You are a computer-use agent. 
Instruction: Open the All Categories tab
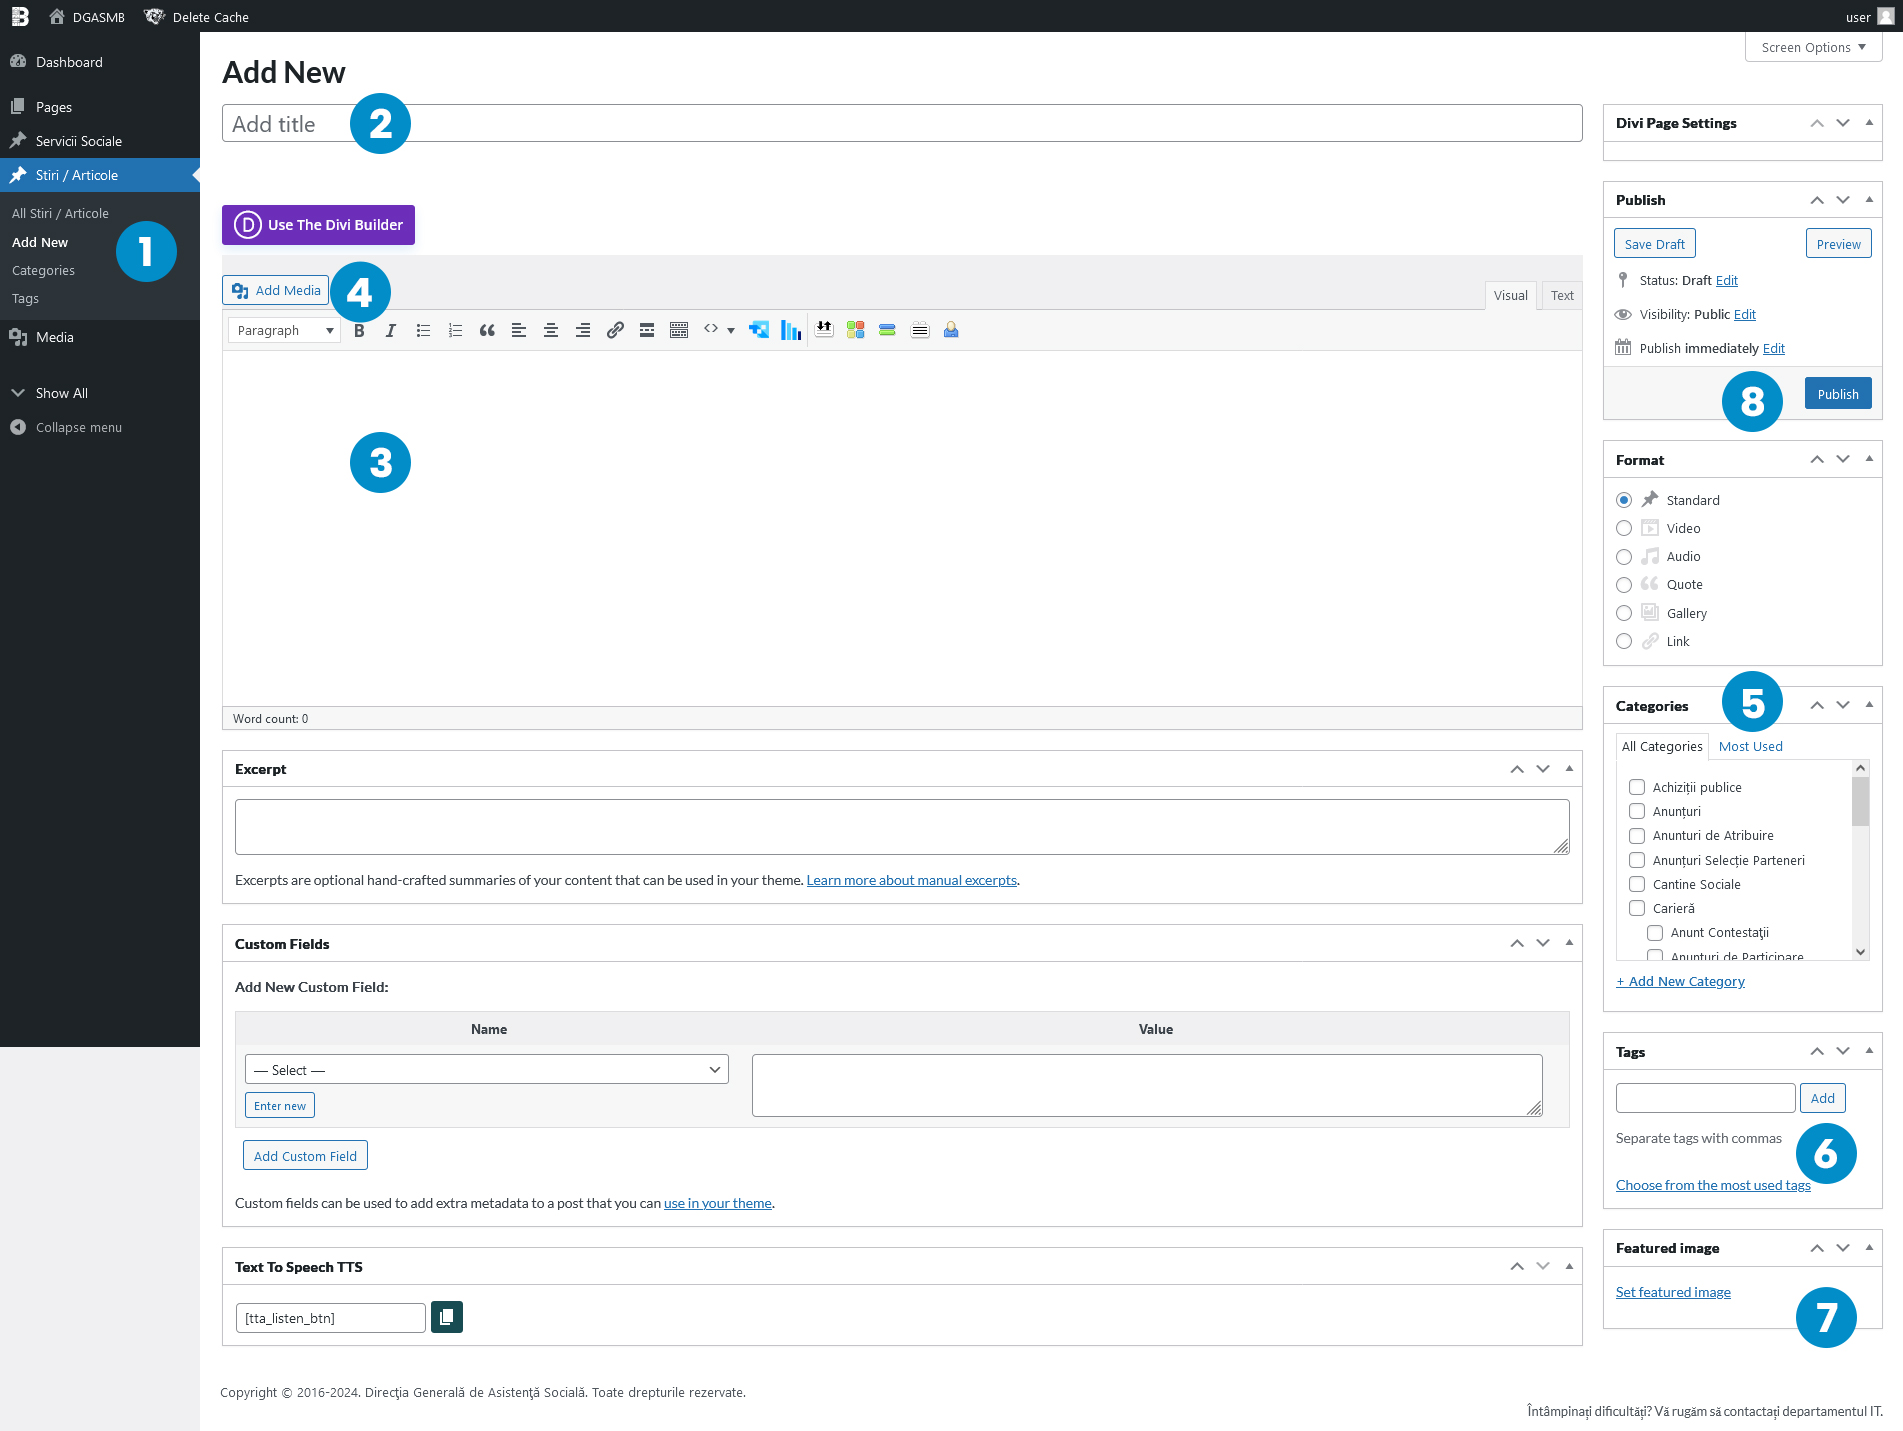point(1662,746)
